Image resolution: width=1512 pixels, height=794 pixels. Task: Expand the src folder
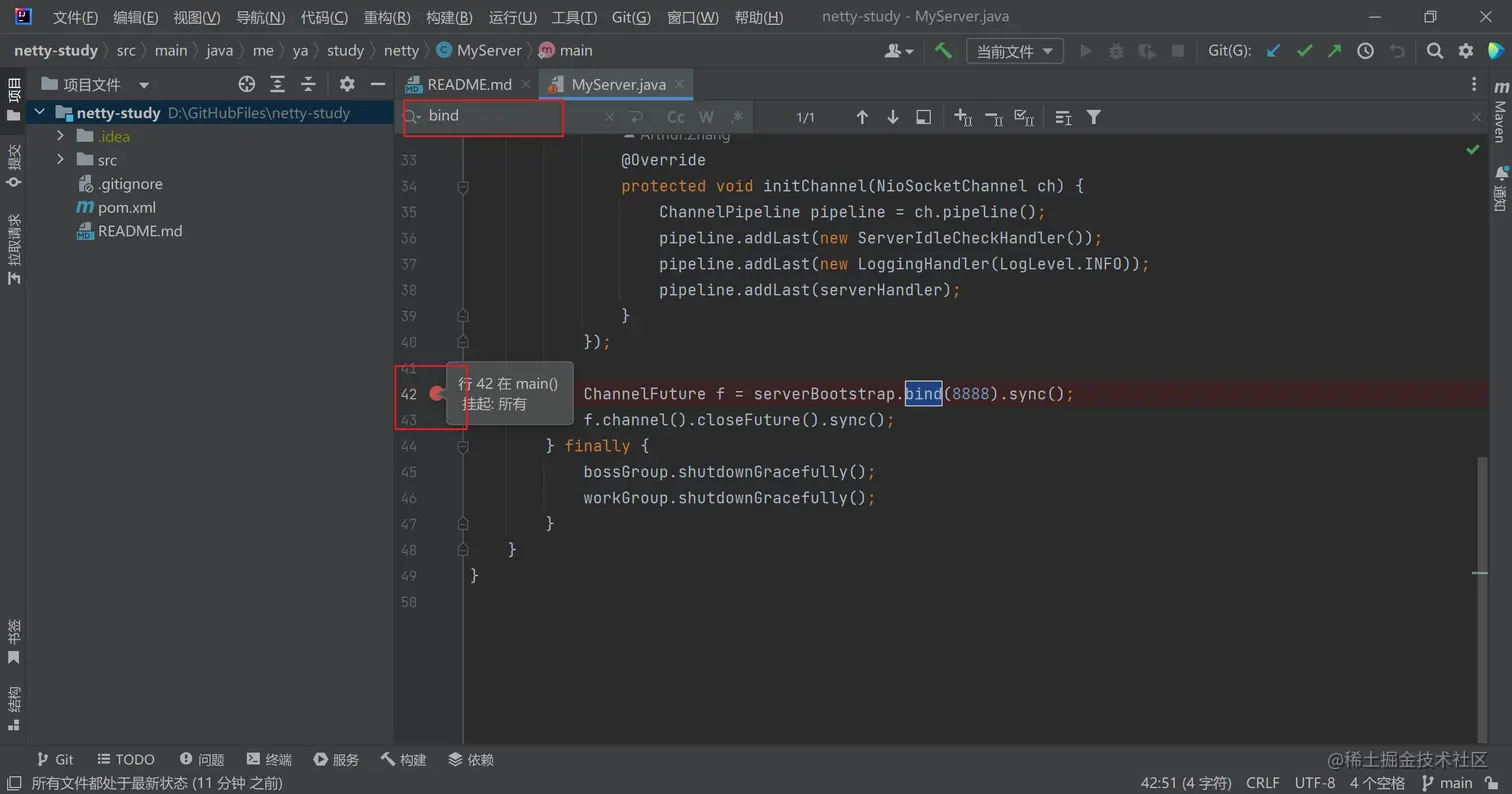pyautogui.click(x=61, y=160)
